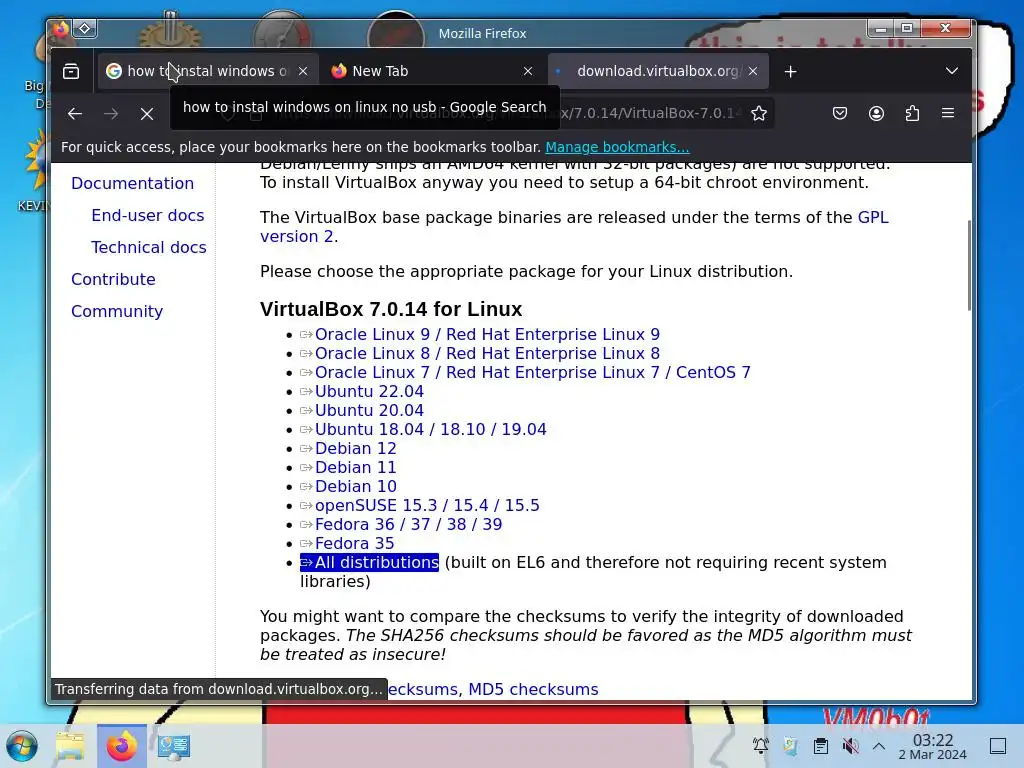Click the All distributions link
Viewport: 1024px width, 768px height.
(370, 562)
